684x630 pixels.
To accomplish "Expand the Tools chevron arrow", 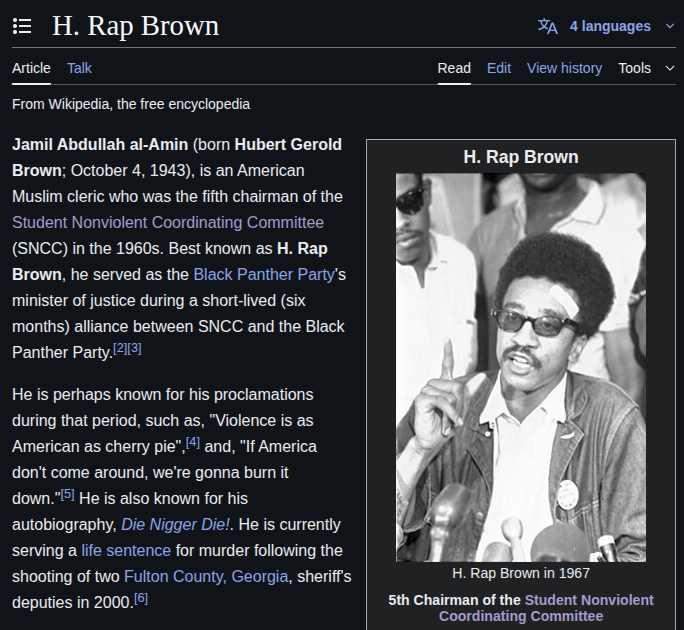I will [x=670, y=68].
